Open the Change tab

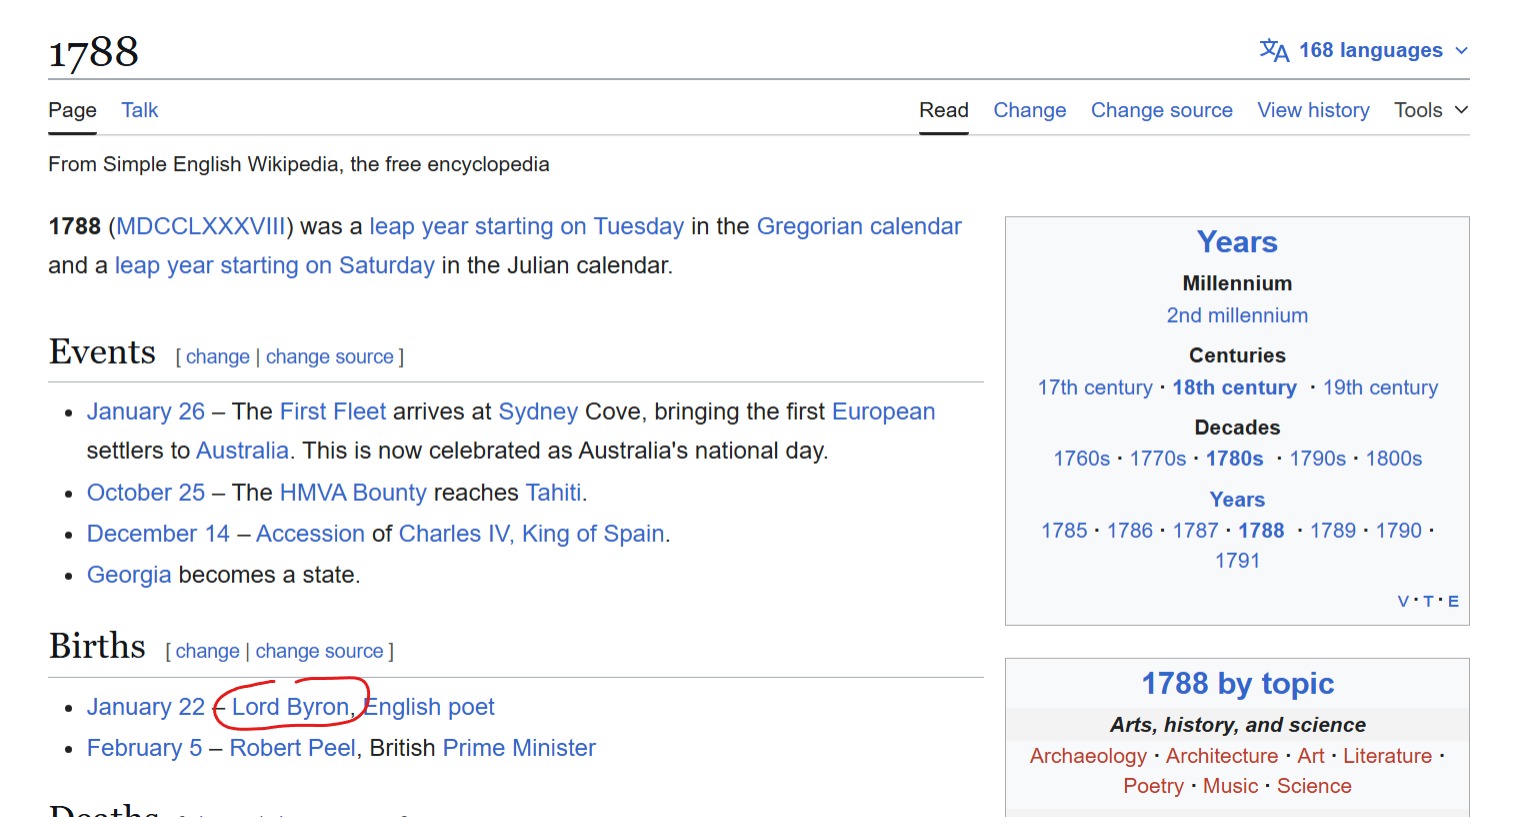1030,110
